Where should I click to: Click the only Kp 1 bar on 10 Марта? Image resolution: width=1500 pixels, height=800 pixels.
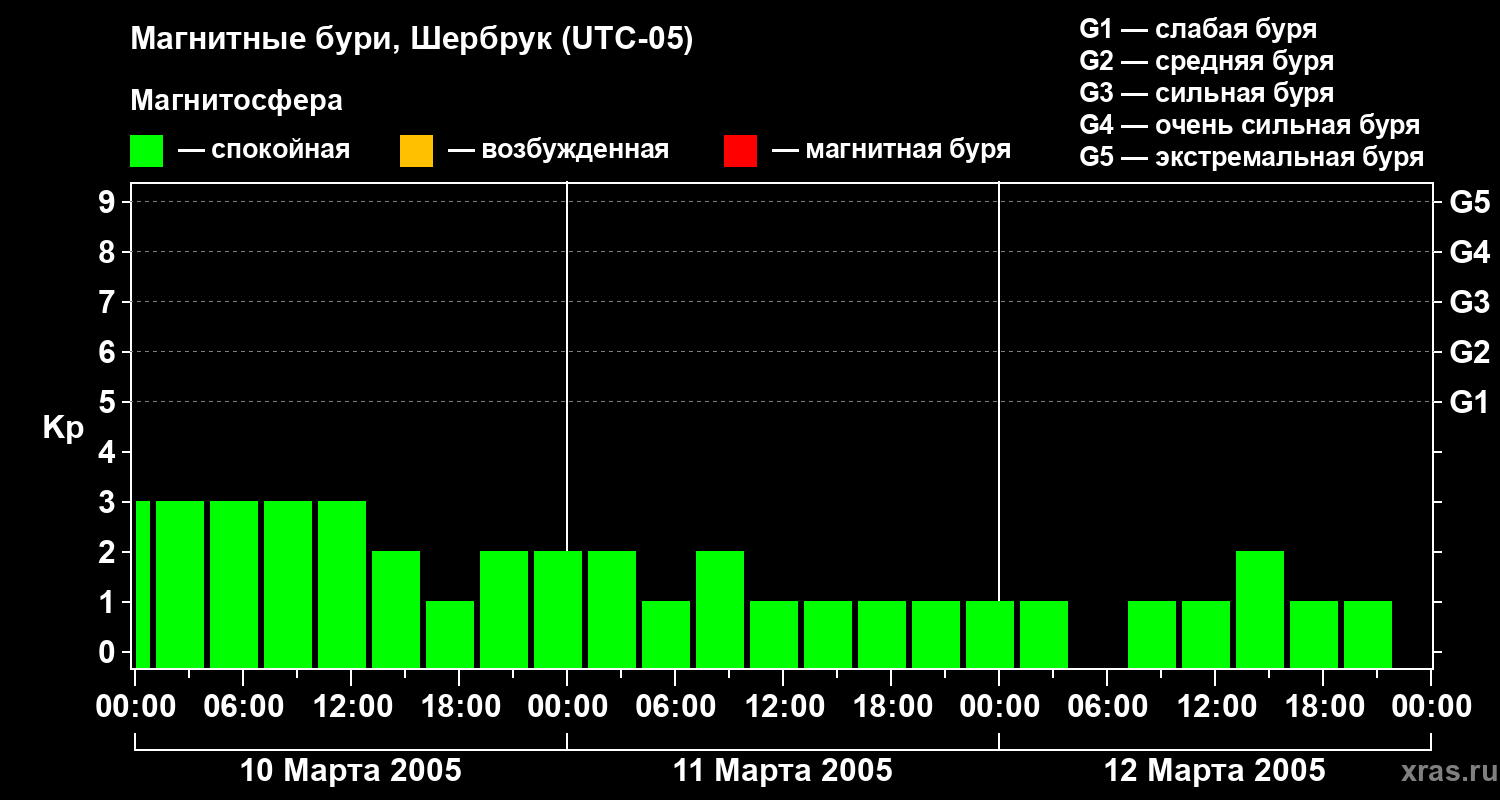(x=450, y=634)
